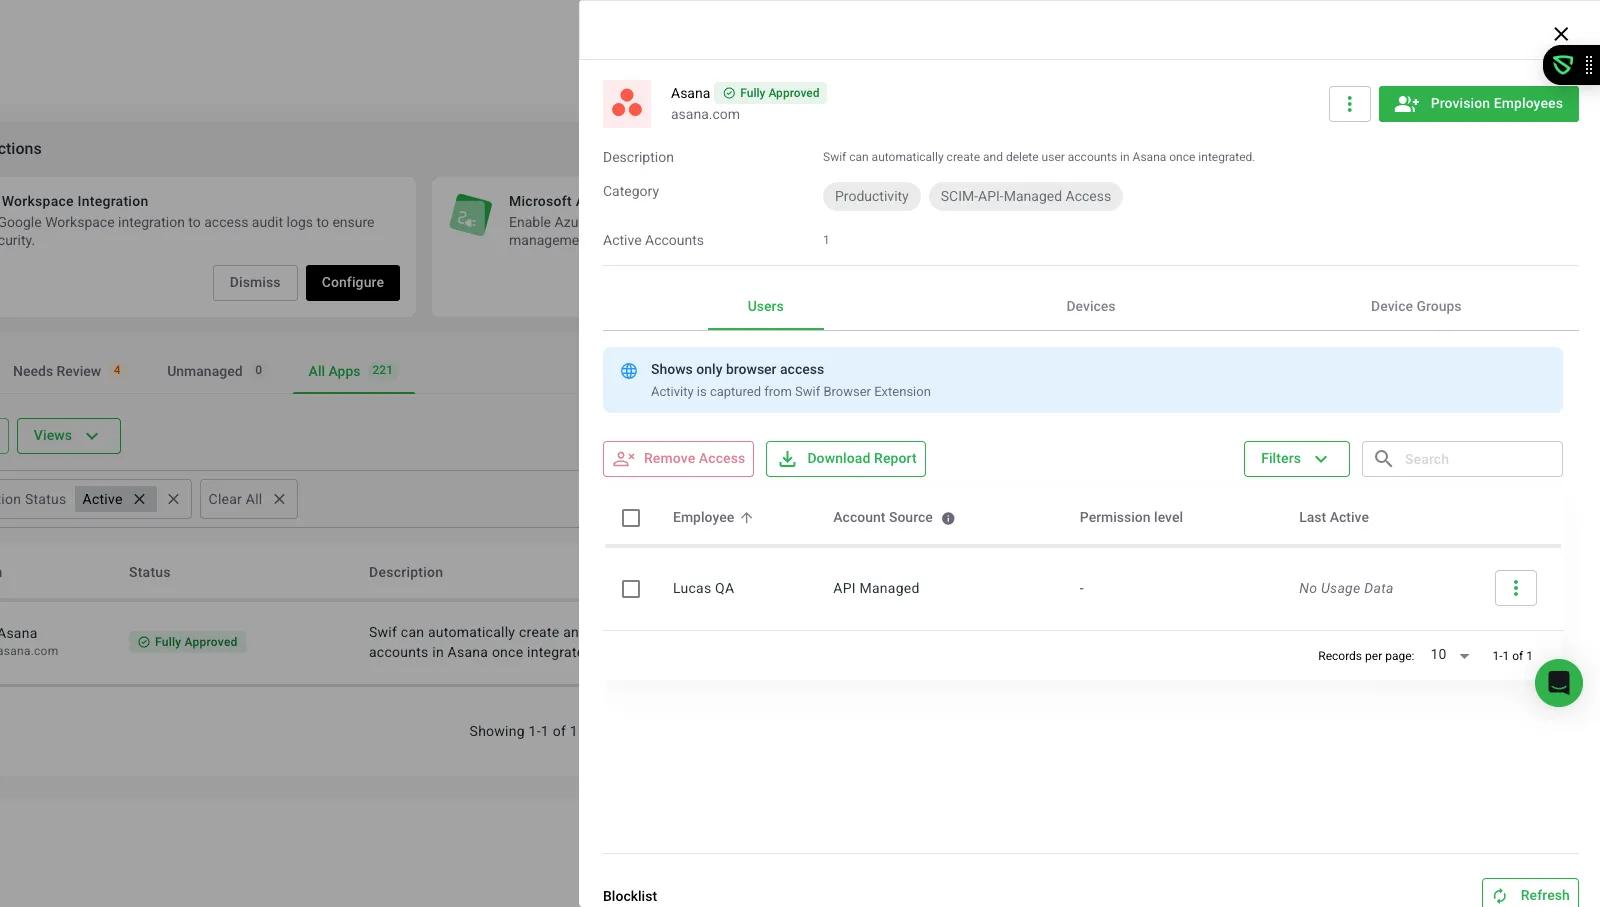Screen dimensions: 1600x907
Task: Click the Download Report button
Action: coord(845,459)
